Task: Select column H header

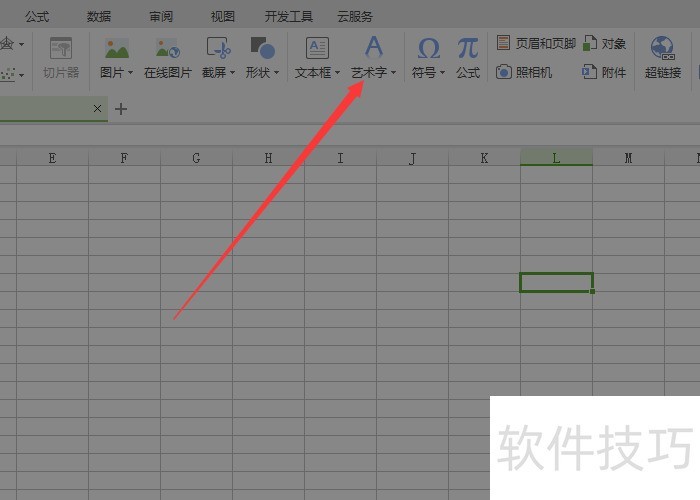Action: 268,158
